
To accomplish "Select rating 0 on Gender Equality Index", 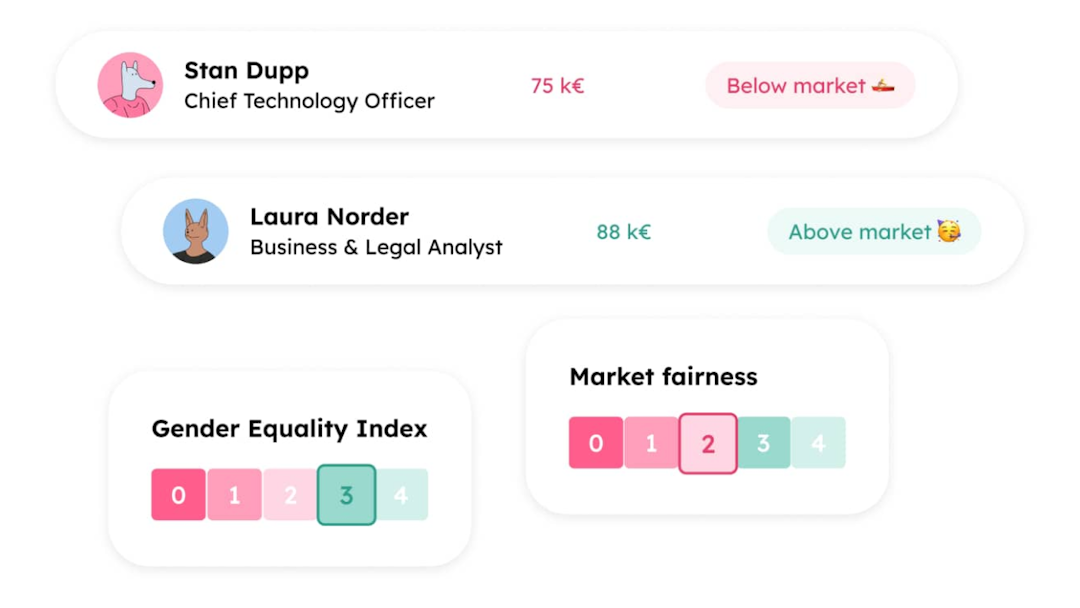I will (178, 494).
